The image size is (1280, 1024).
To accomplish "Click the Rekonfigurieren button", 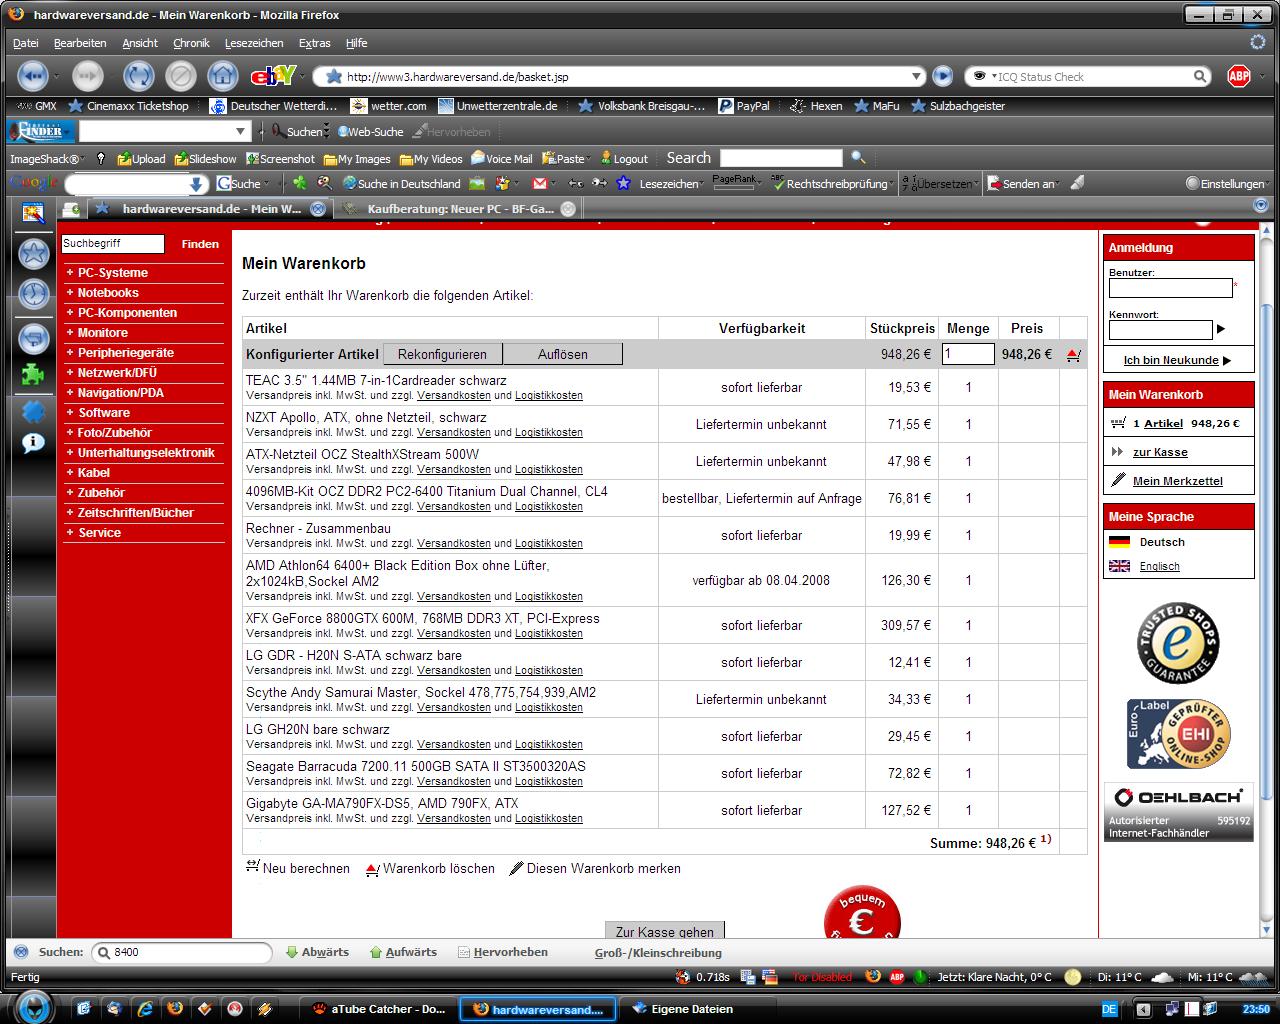I will pyautogui.click(x=442, y=354).
